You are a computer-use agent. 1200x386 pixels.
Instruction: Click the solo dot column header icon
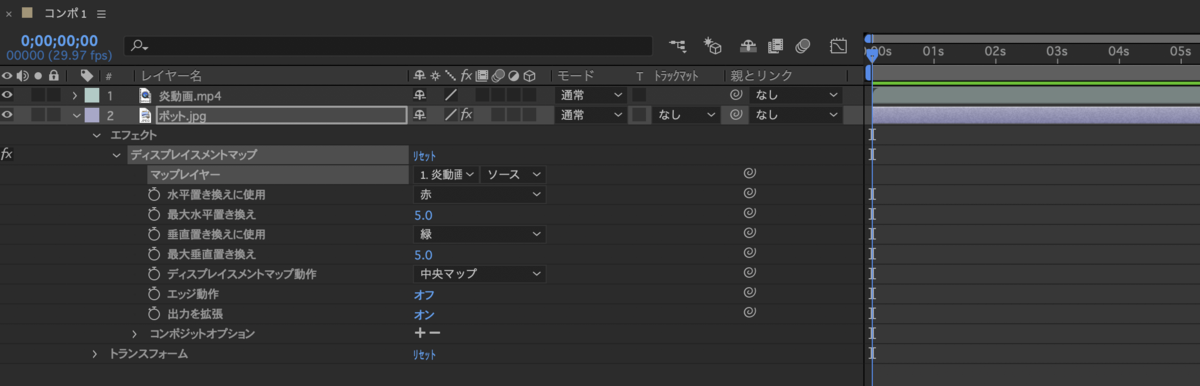click(x=38, y=75)
